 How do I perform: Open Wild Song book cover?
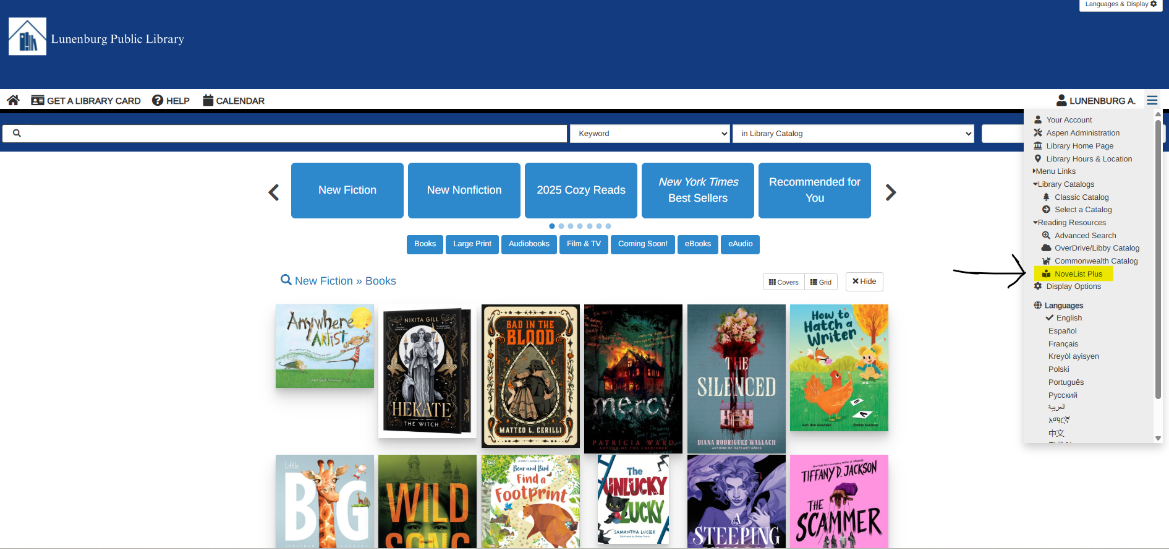[x=427, y=501]
